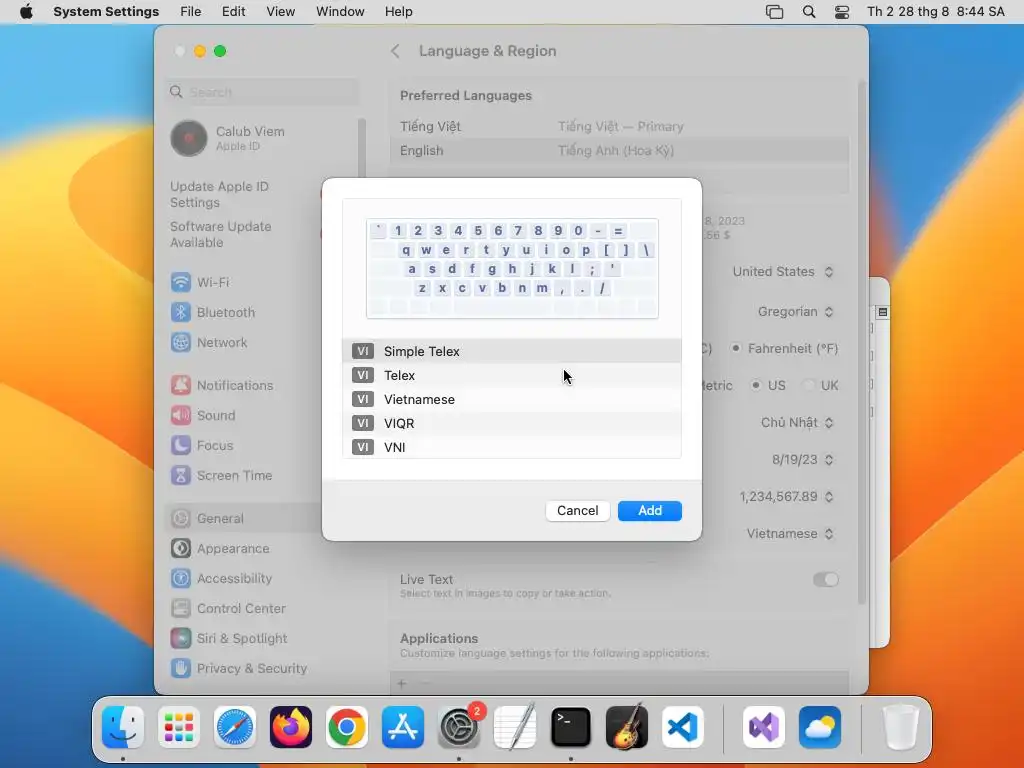
Task: Select Telex input source row
Action: click(x=511, y=376)
